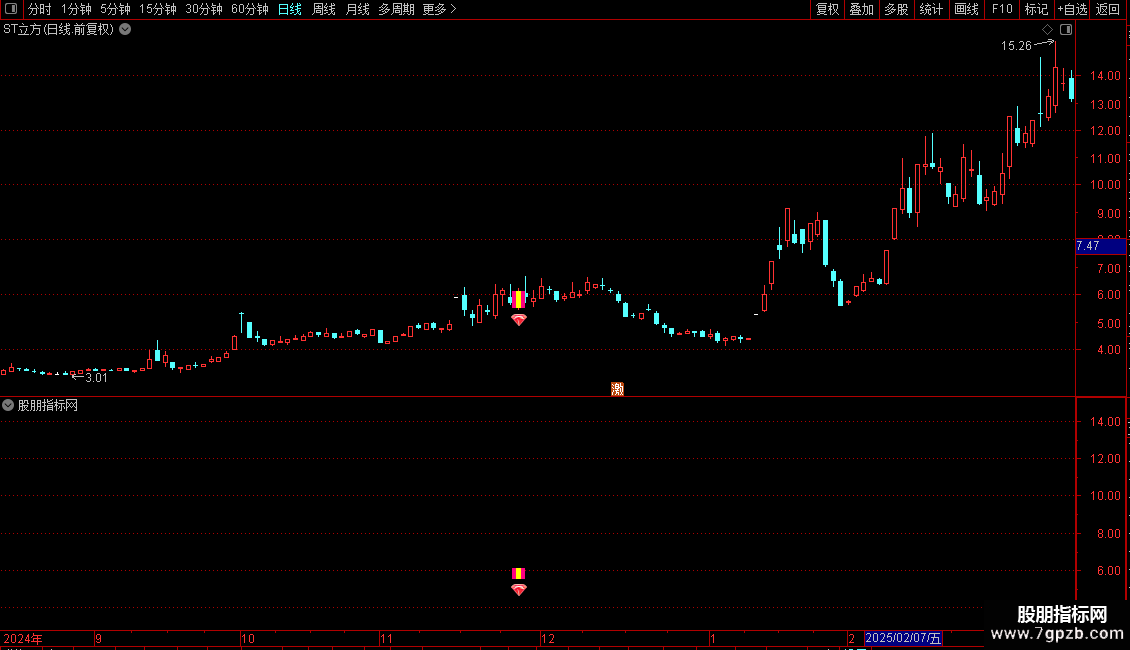Image resolution: width=1130 pixels, height=650 pixels.
Task: Click the 10.00 level on indicator axis
Action: pos(1105,496)
